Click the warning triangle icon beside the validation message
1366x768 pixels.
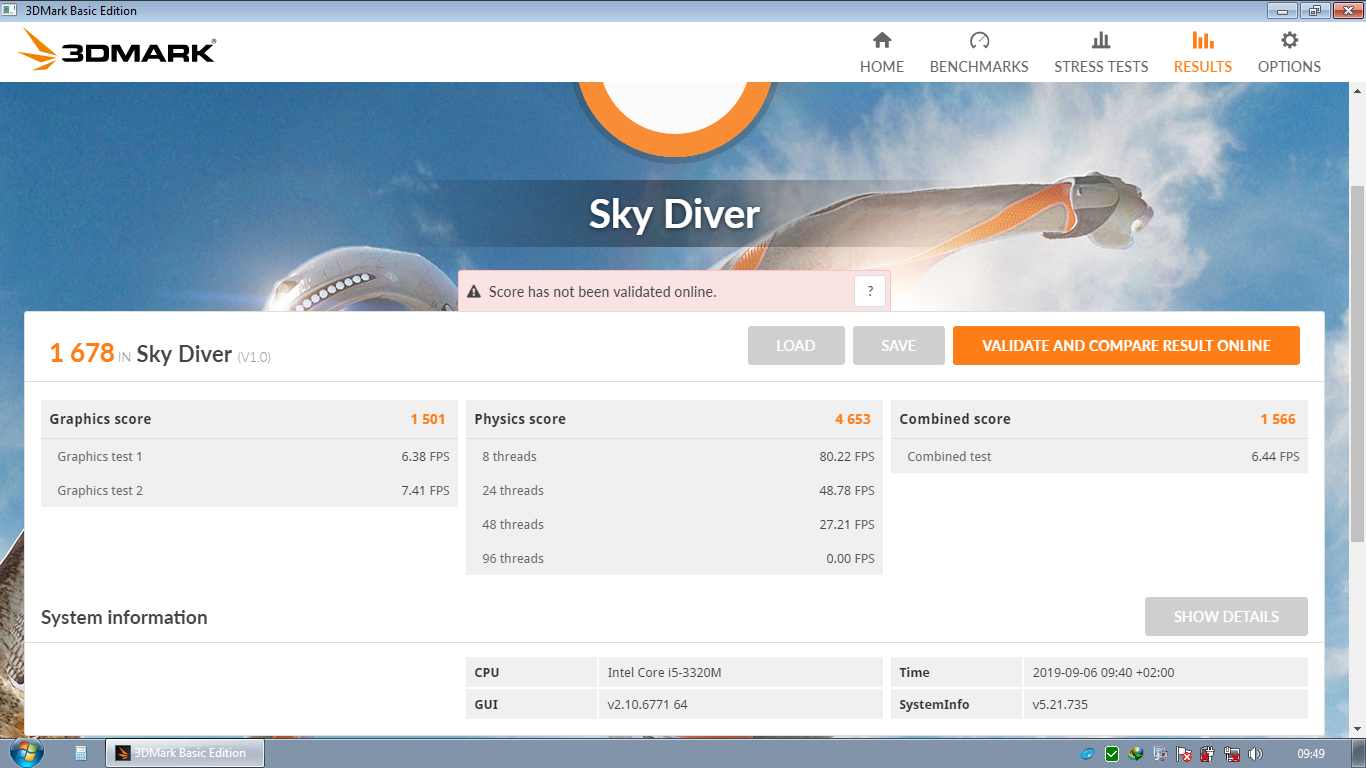click(474, 292)
